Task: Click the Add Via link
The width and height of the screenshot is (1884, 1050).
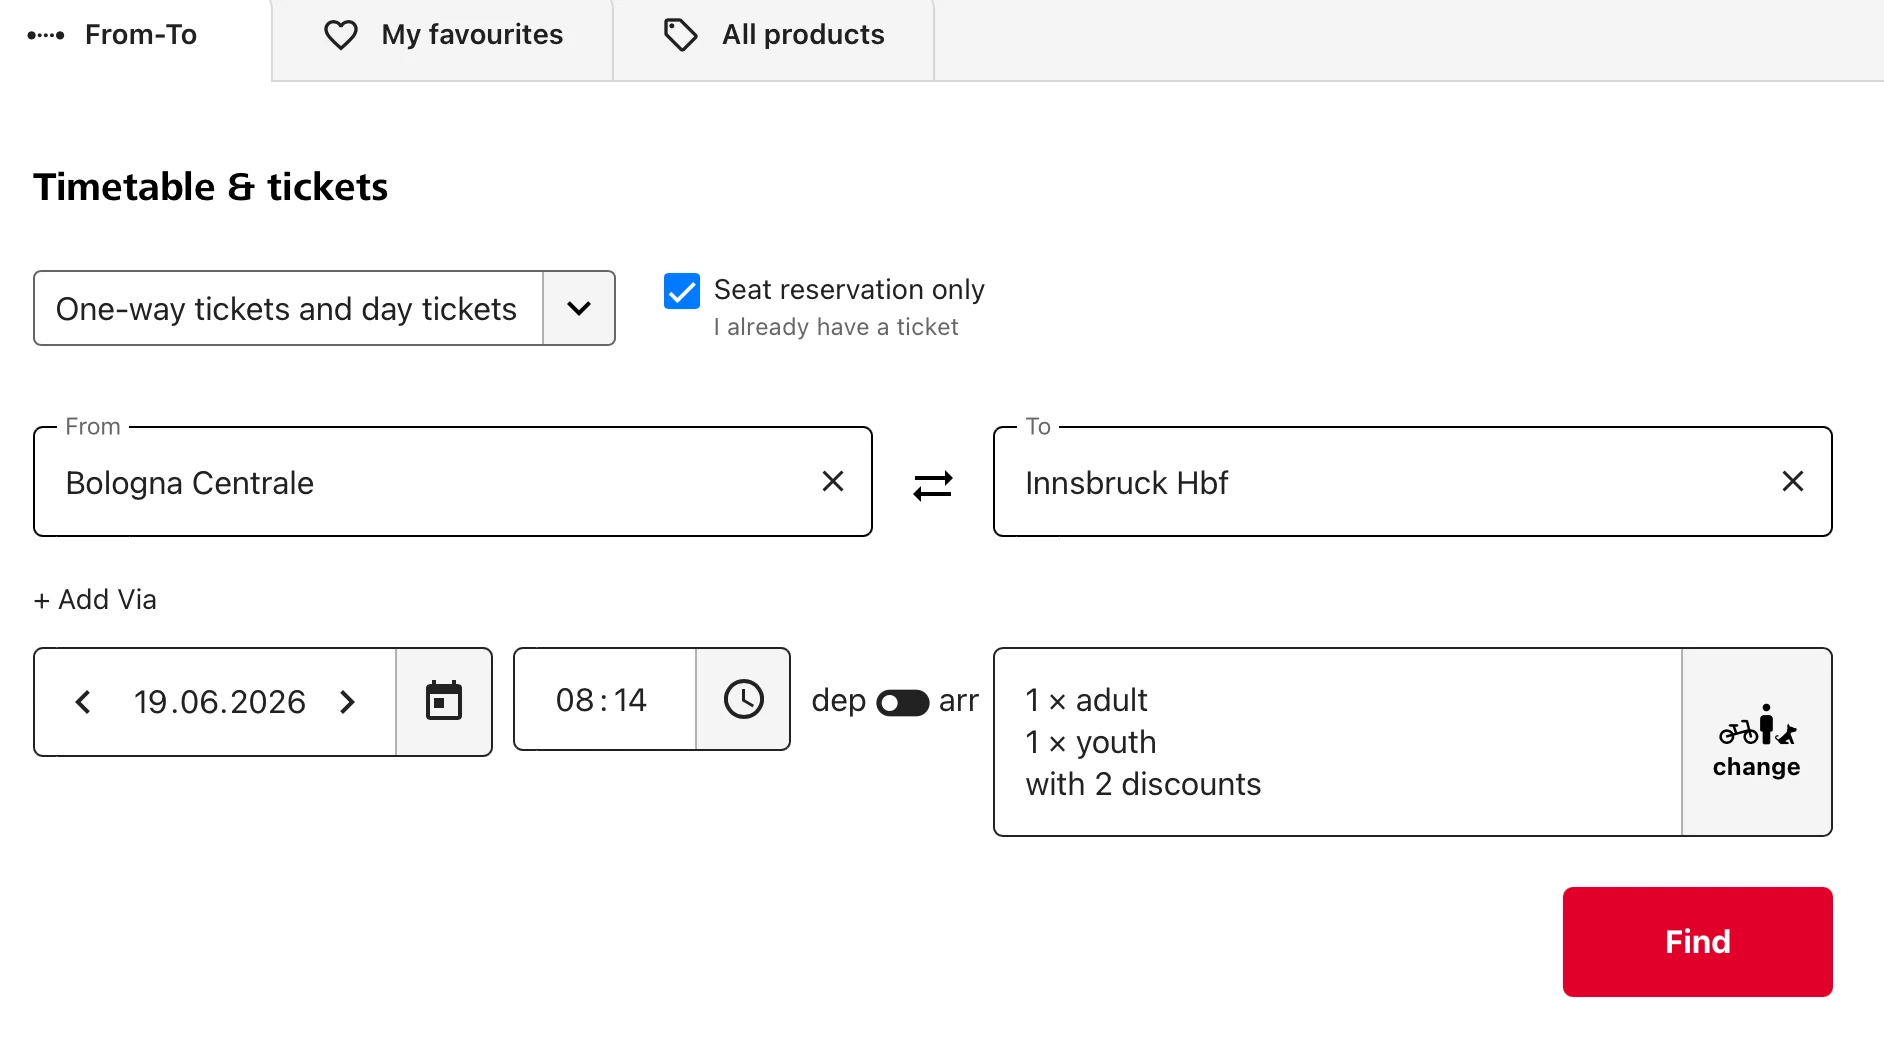Action: [x=95, y=600]
